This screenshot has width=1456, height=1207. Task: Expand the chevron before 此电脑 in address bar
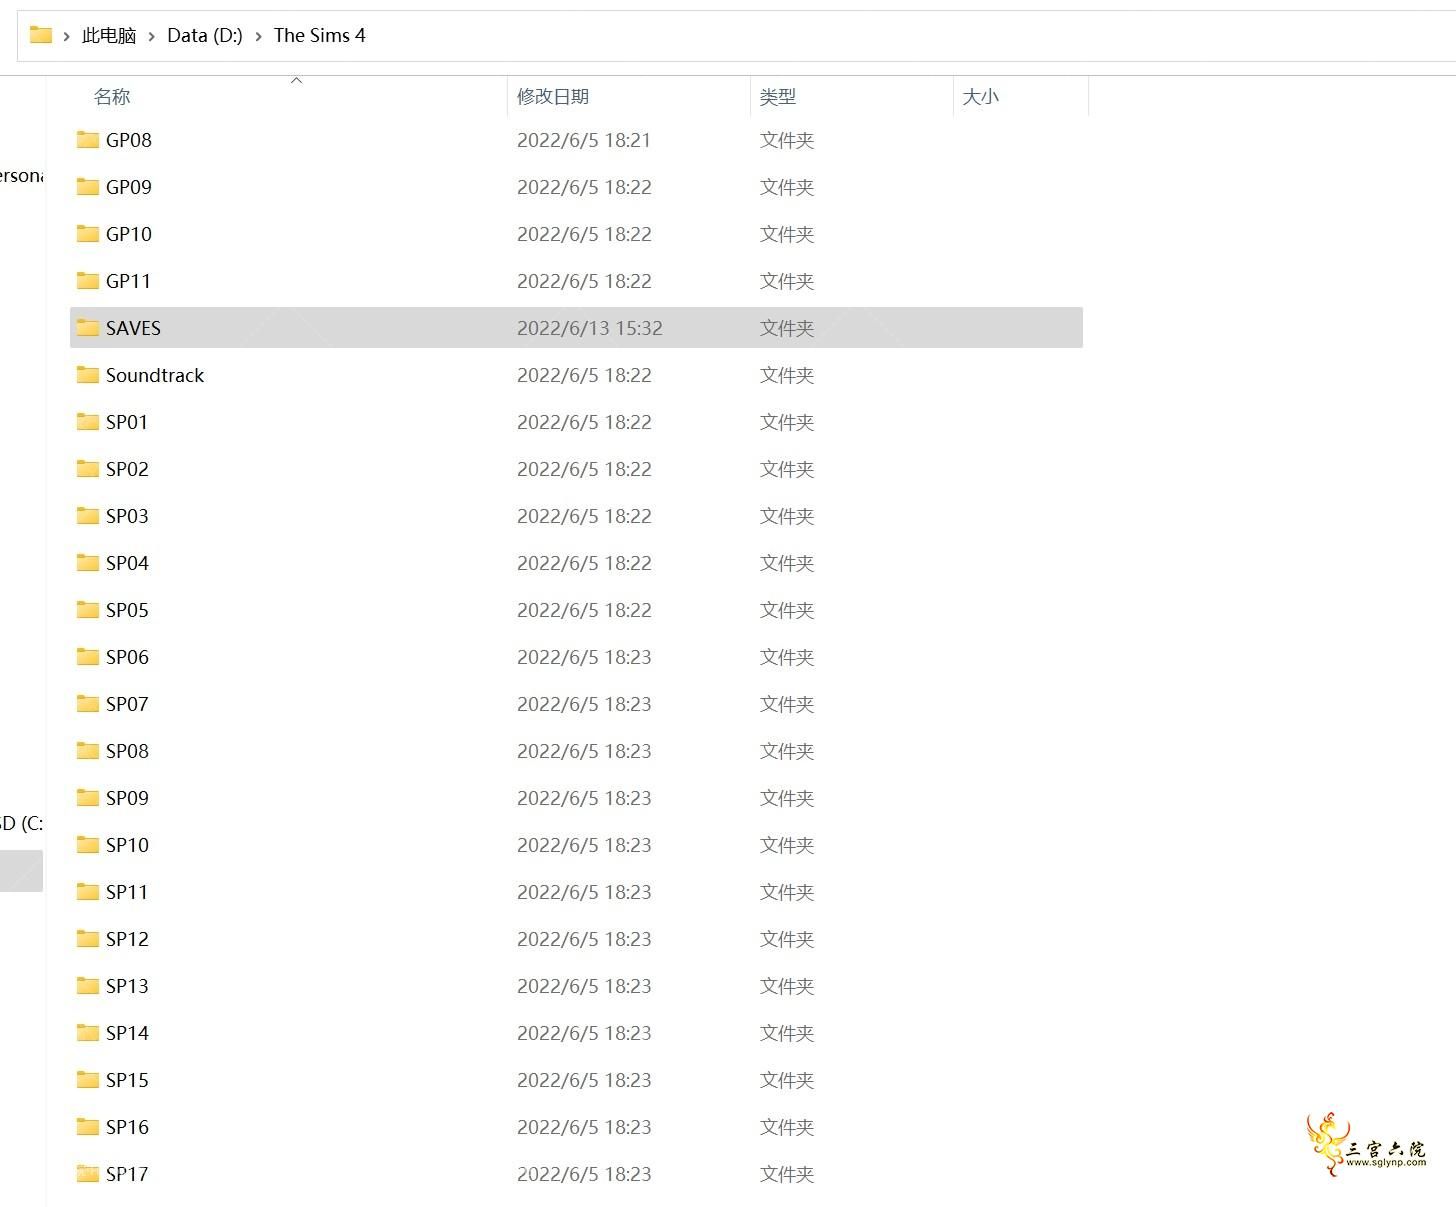pos(66,36)
